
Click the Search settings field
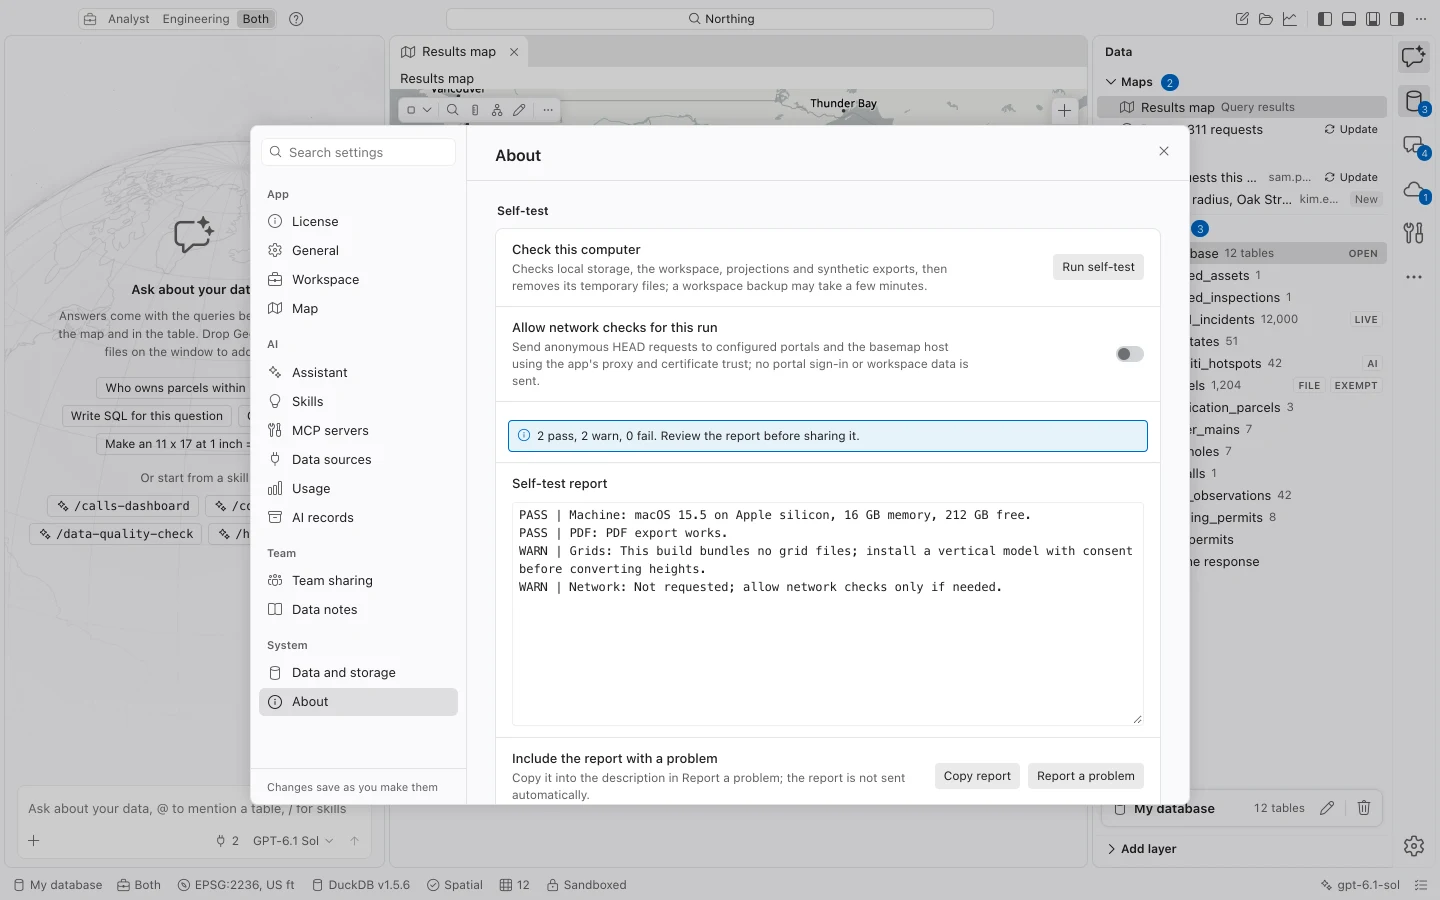click(x=358, y=152)
